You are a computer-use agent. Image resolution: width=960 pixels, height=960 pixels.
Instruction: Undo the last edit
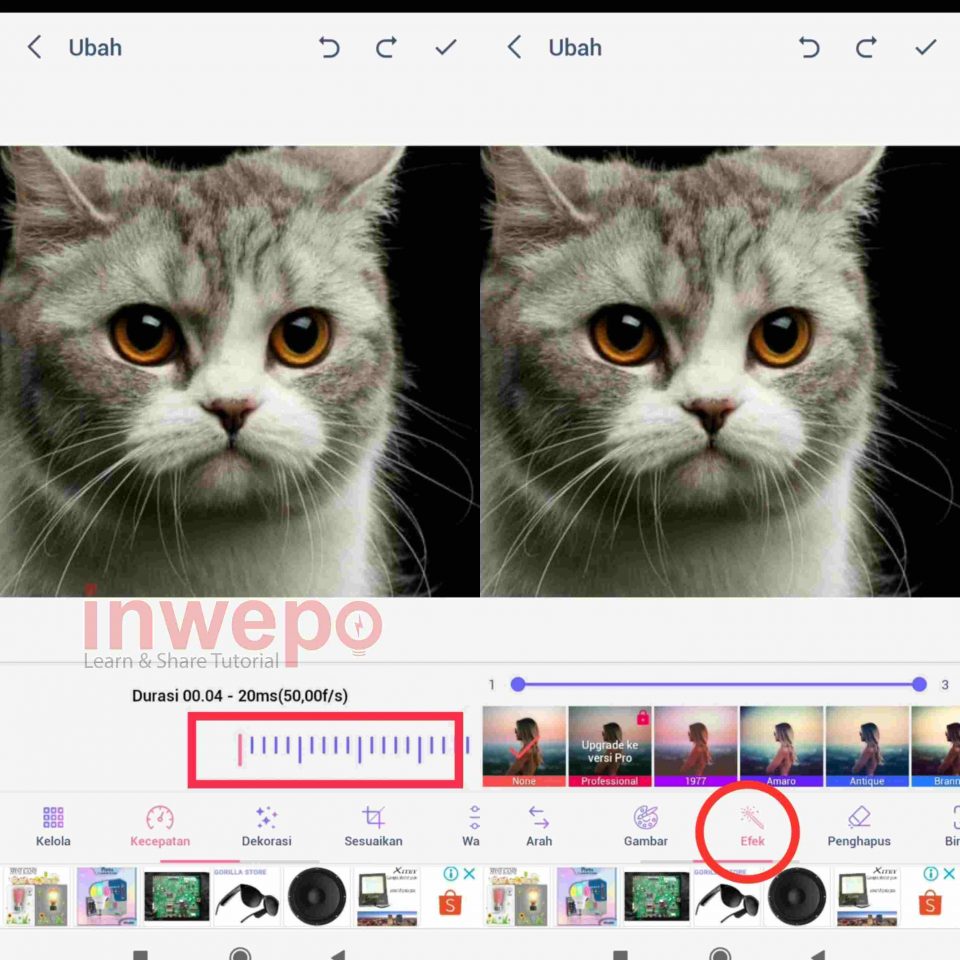click(x=809, y=47)
